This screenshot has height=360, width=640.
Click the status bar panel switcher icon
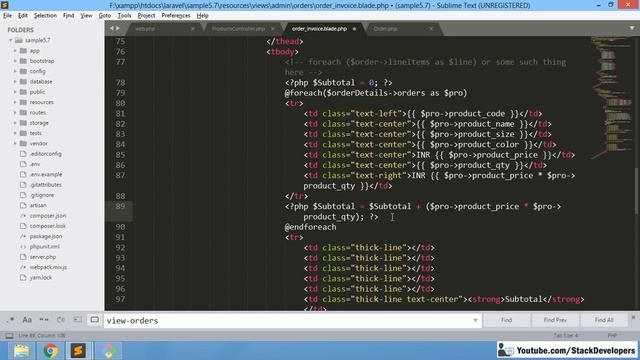pyautogui.click(x=9, y=336)
